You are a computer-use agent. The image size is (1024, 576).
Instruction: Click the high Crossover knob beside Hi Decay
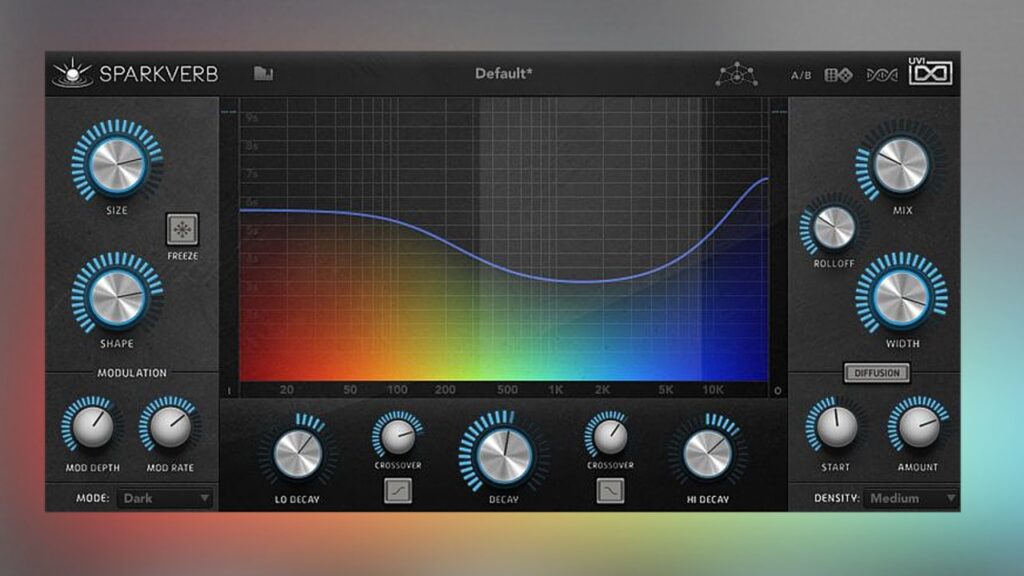[610, 437]
